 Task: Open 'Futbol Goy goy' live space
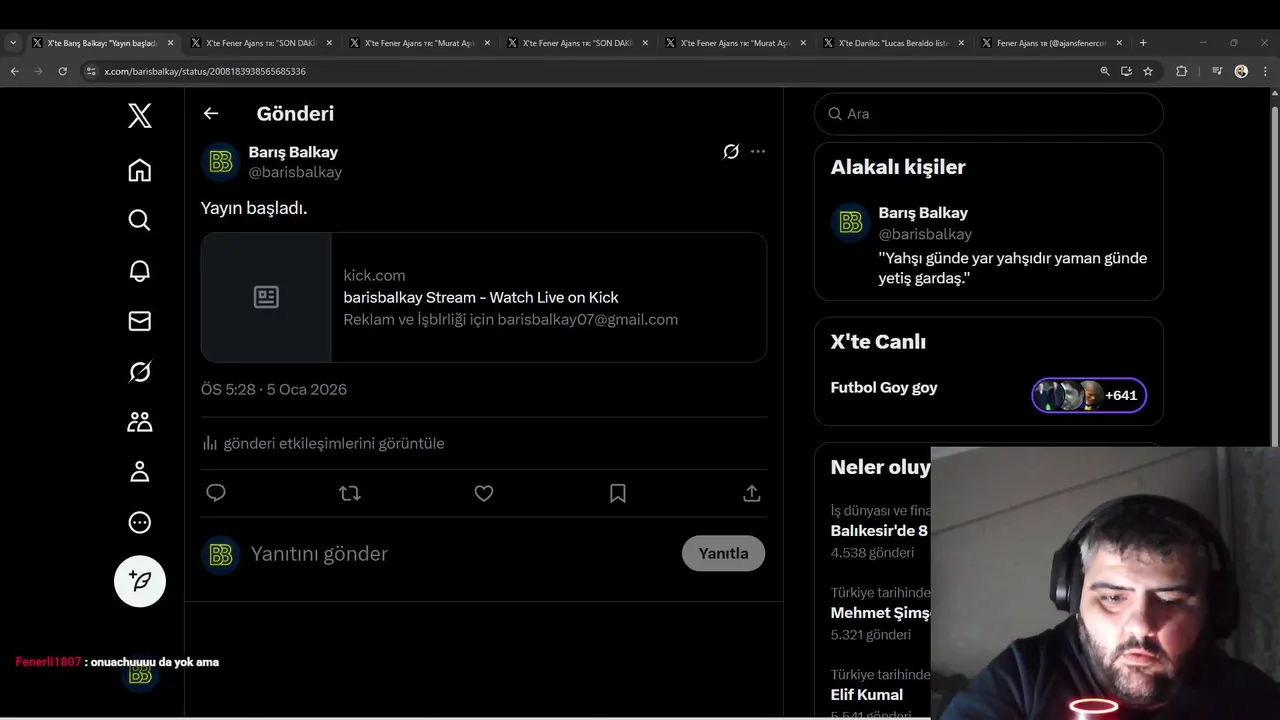[884, 388]
